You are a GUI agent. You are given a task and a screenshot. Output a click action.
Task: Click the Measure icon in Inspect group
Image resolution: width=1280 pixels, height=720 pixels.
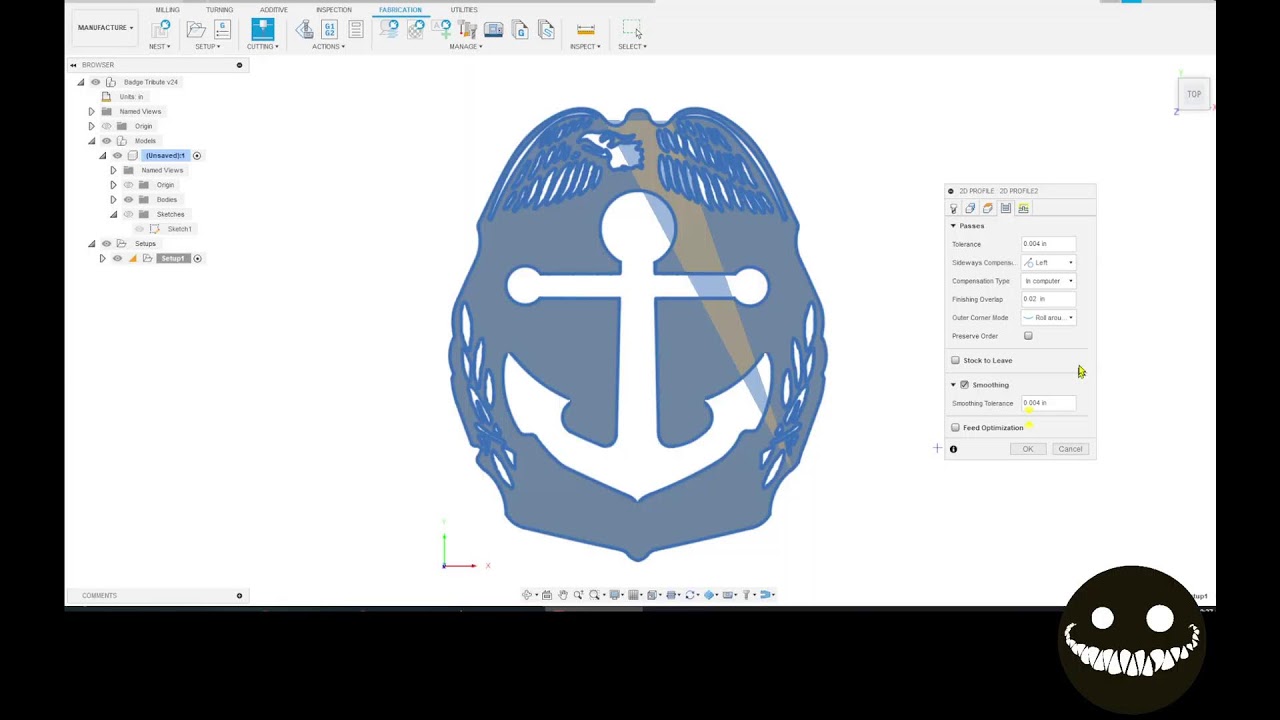[586, 30]
